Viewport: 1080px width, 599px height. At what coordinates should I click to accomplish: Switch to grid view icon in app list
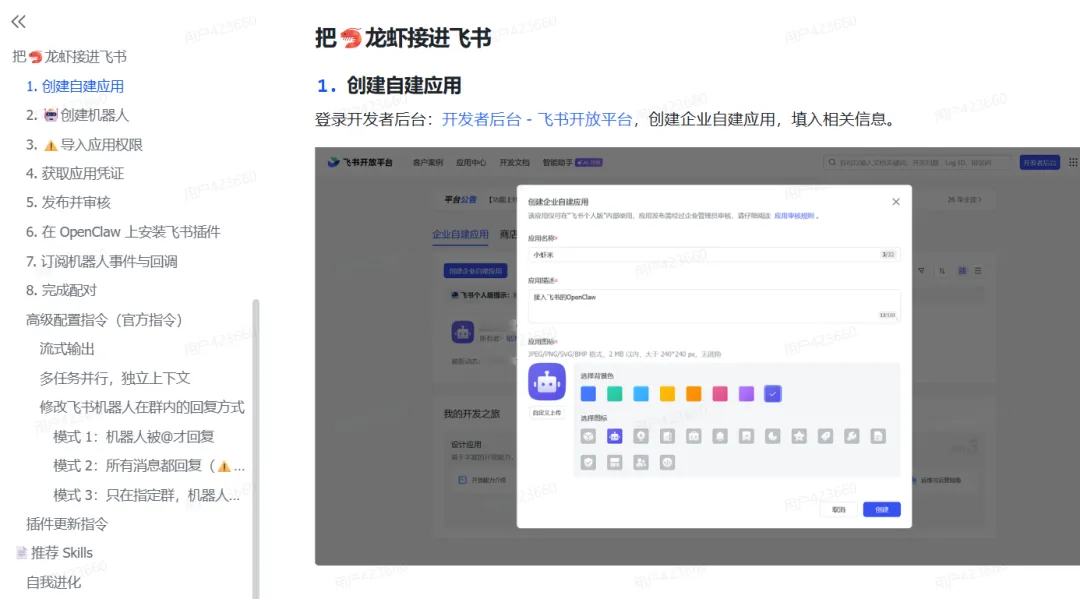[962, 271]
